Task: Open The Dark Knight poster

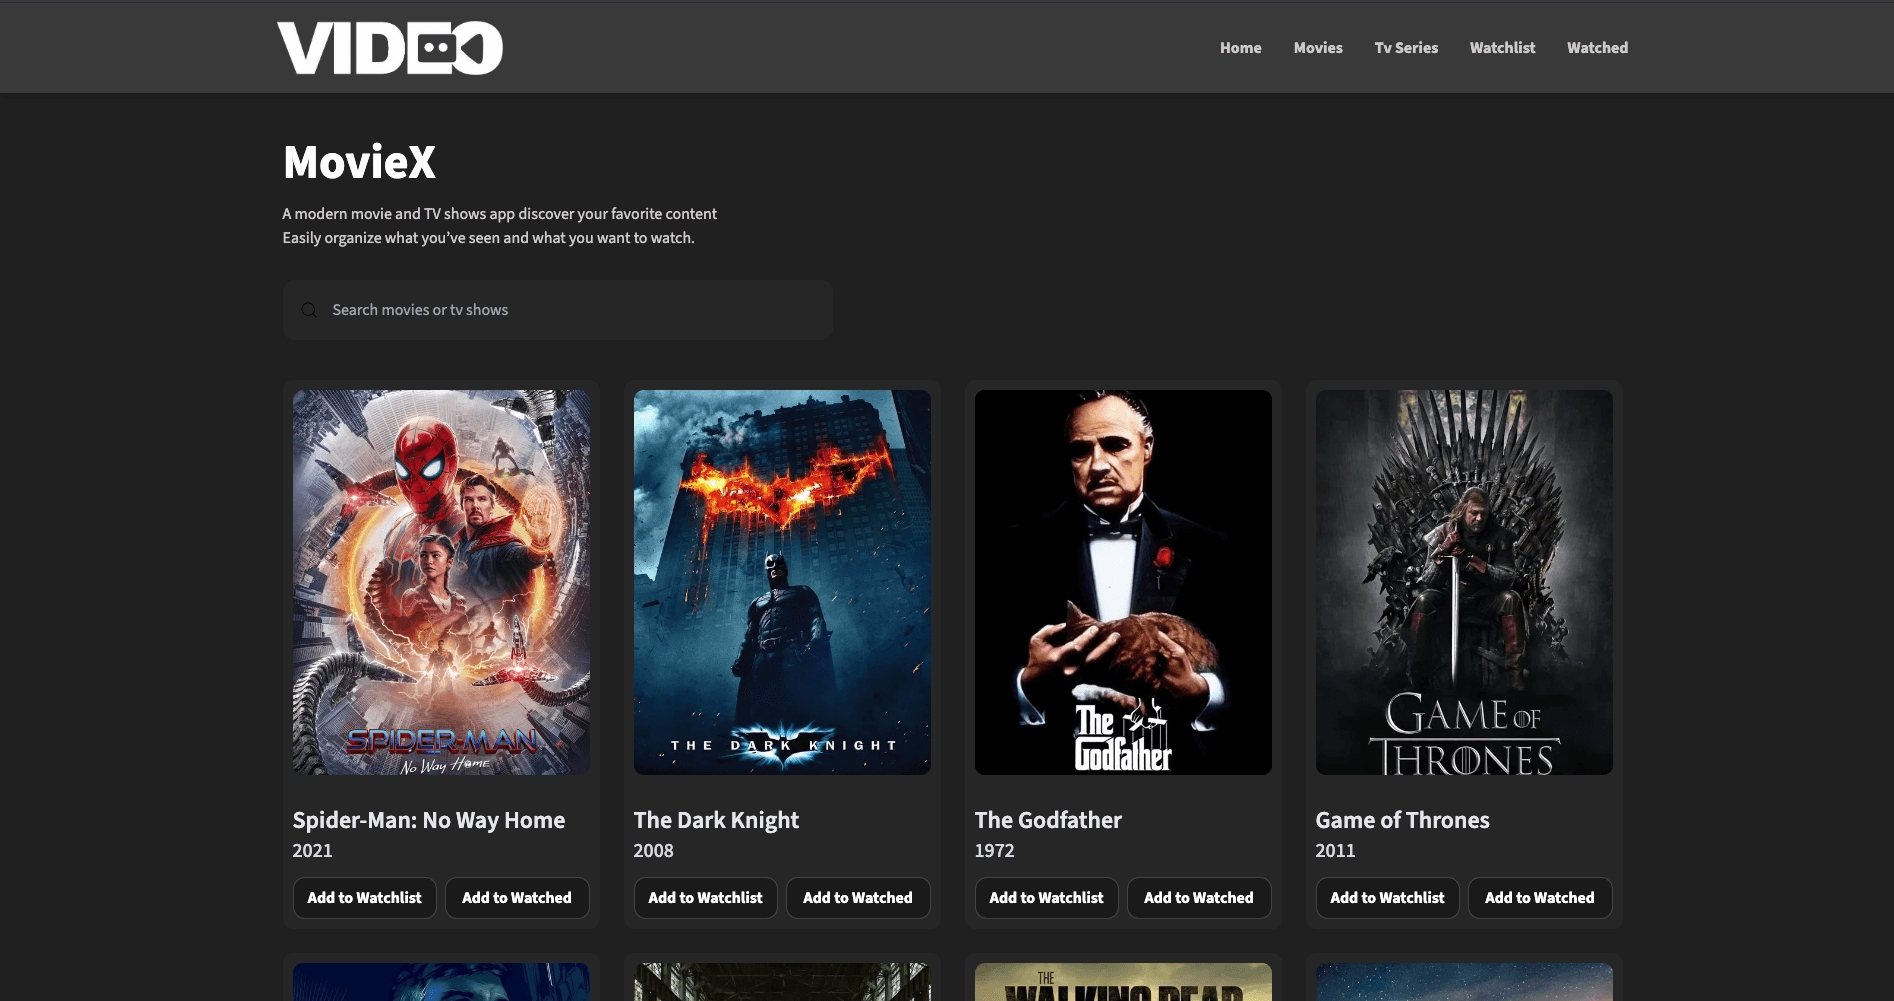Action: (782, 582)
